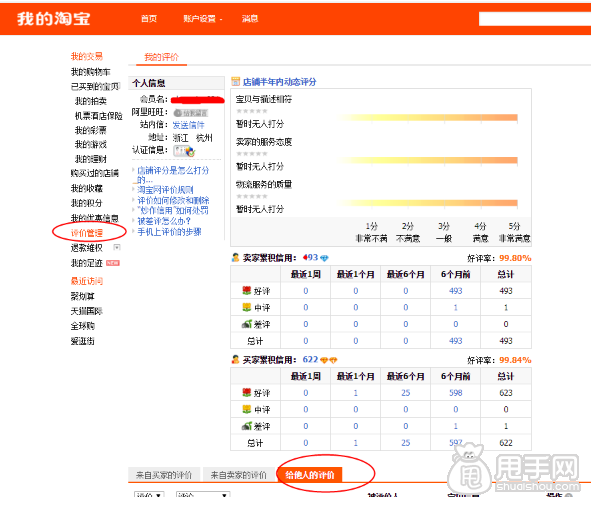Click the blue diamond beside seller credit 493
Image resolution: width=594 pixels, height=506 pixels.
pos(324,258)
